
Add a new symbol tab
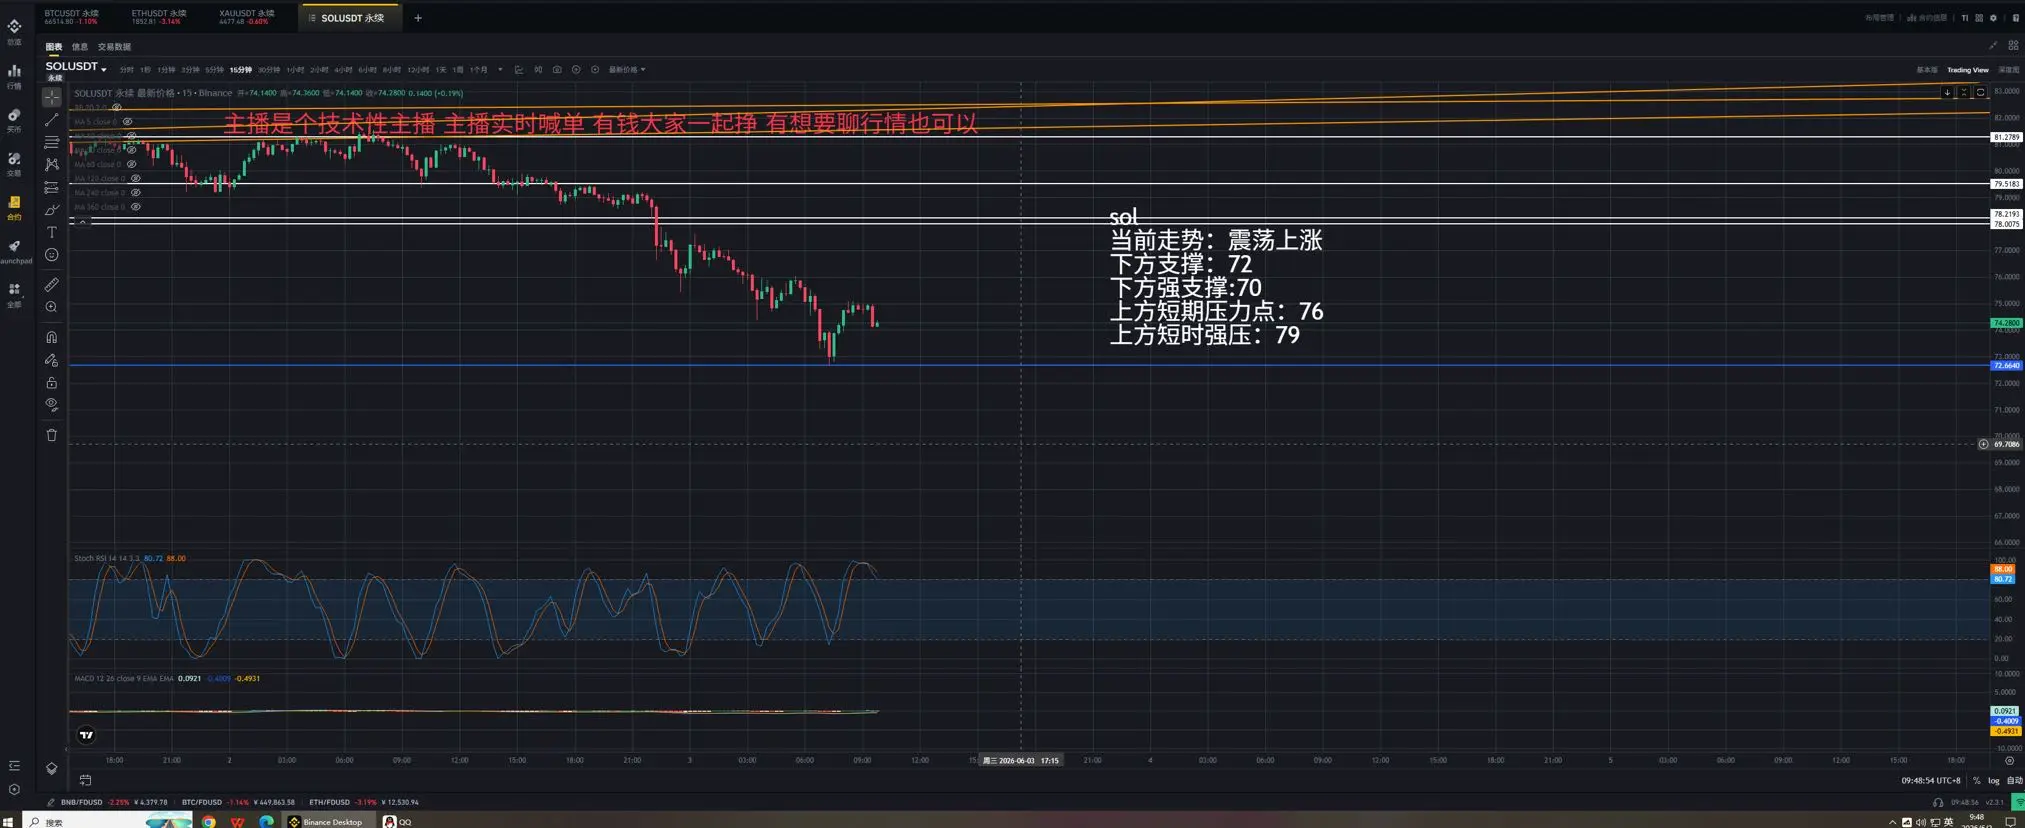point(418,18)
